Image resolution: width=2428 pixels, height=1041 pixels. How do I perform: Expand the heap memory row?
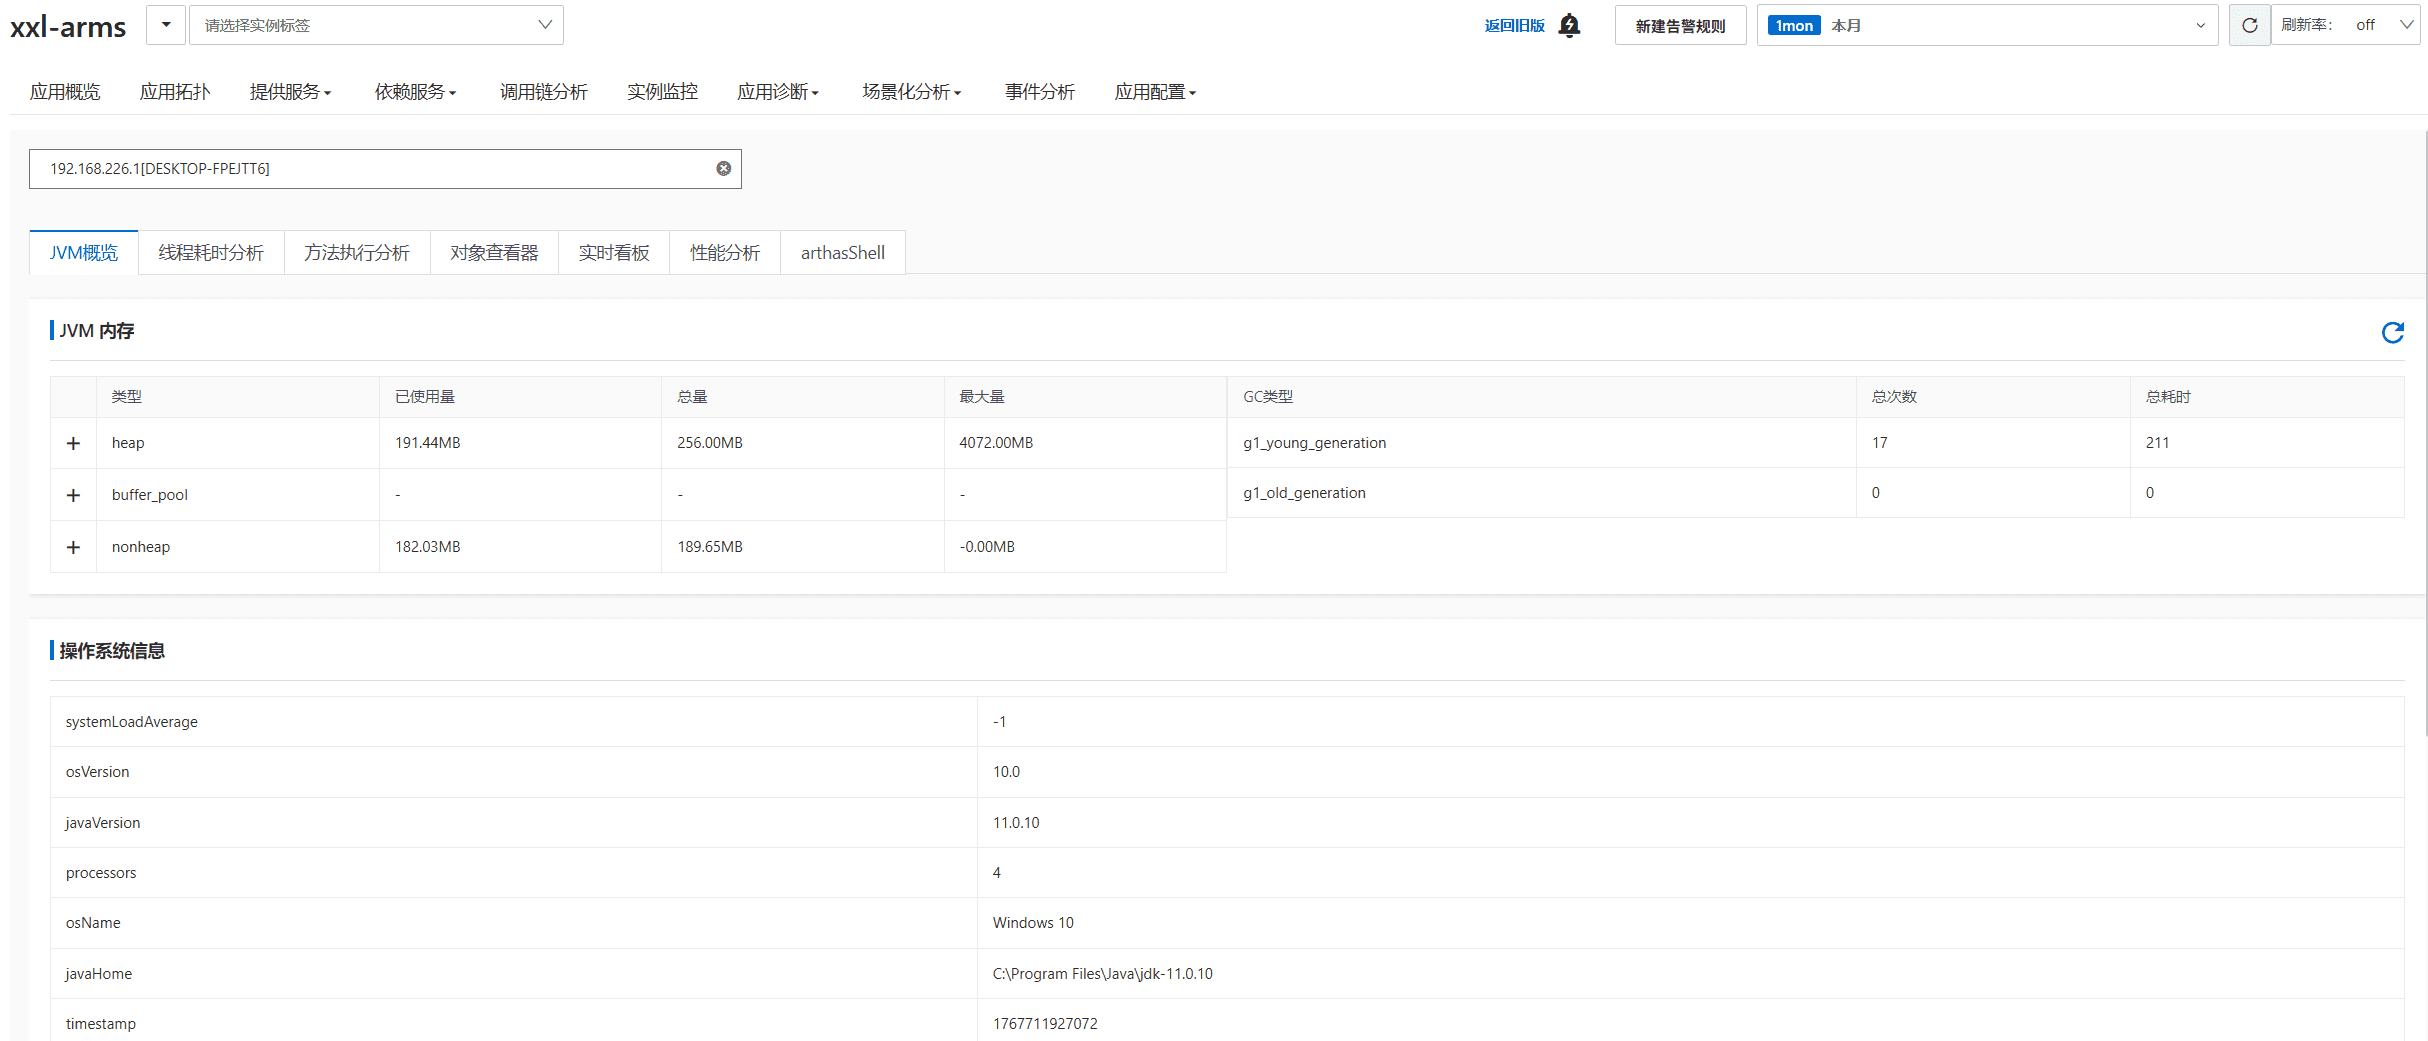(73, 443)
